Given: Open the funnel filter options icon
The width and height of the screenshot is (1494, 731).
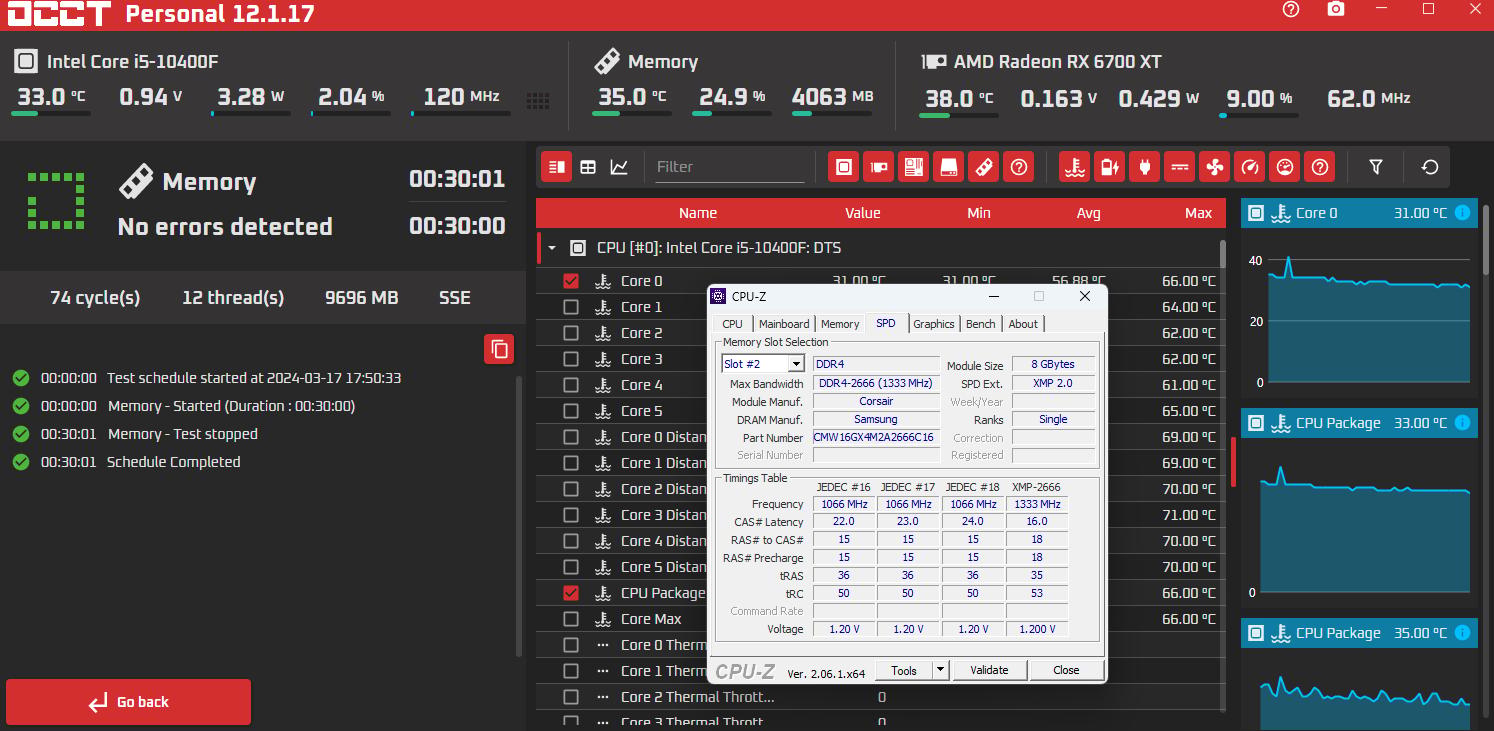Looking at the screenshot, I should tap(1376, 167).
